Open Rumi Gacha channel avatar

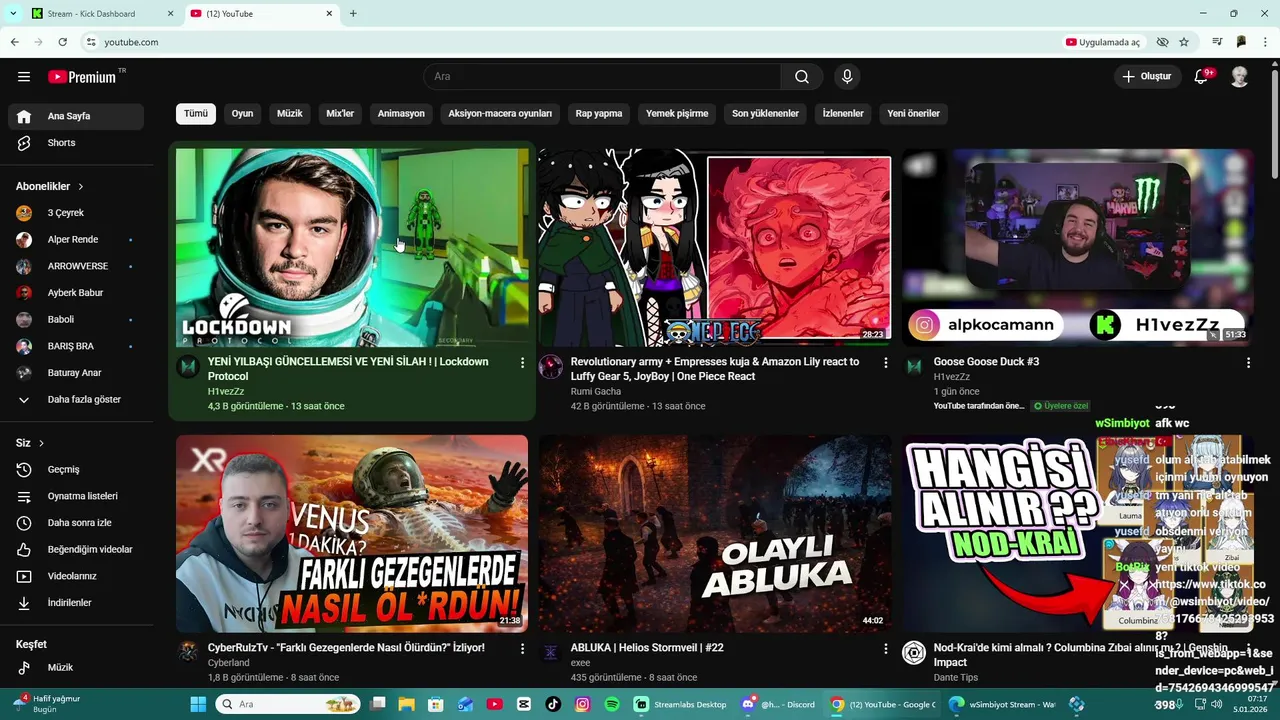click(551, 367)
